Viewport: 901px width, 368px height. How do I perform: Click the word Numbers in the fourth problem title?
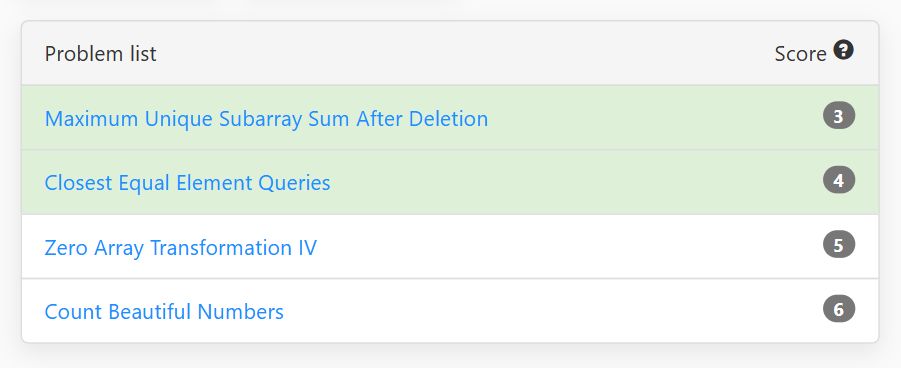[240, 312]
